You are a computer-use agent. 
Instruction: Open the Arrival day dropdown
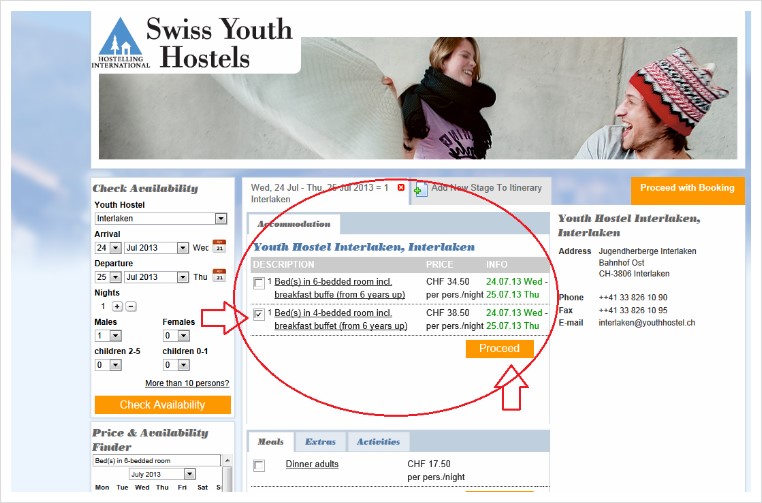[116, 248]
